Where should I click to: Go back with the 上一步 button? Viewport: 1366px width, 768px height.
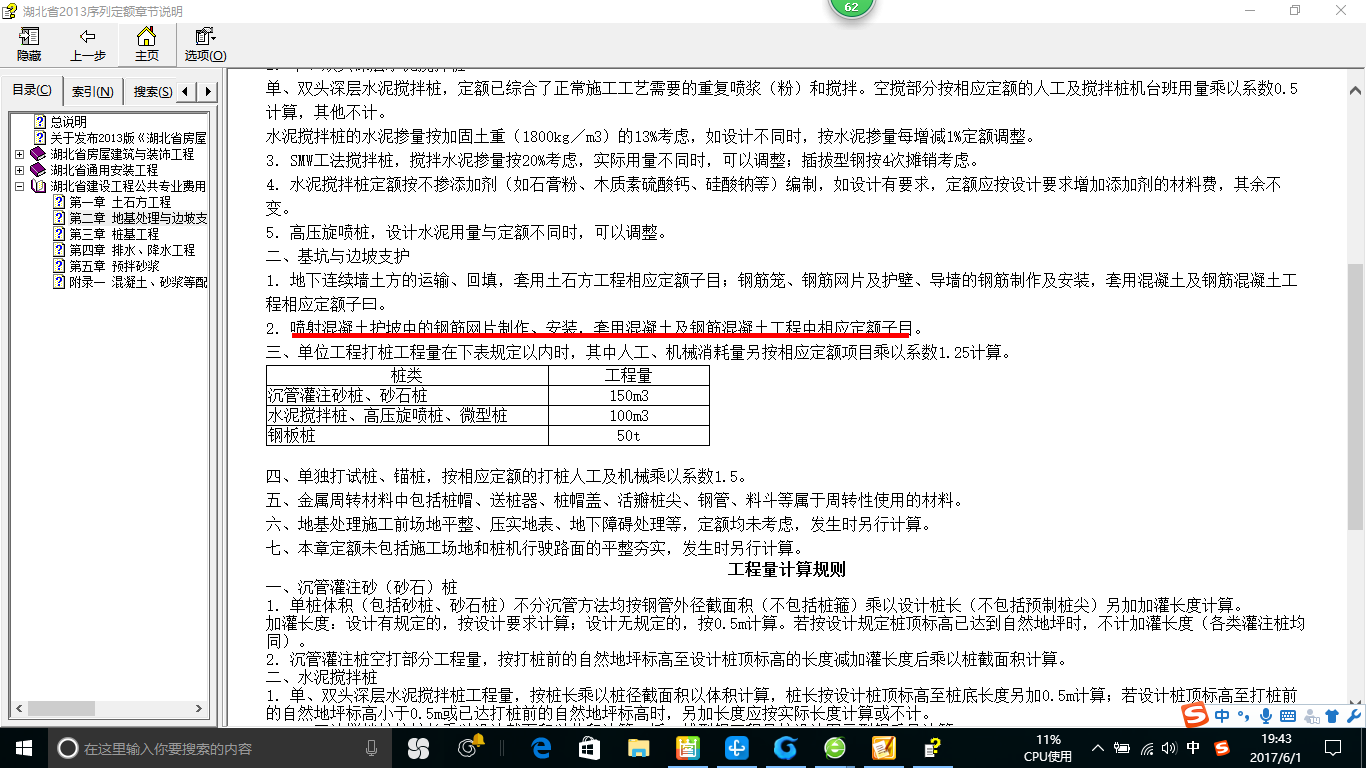point(88,45)
